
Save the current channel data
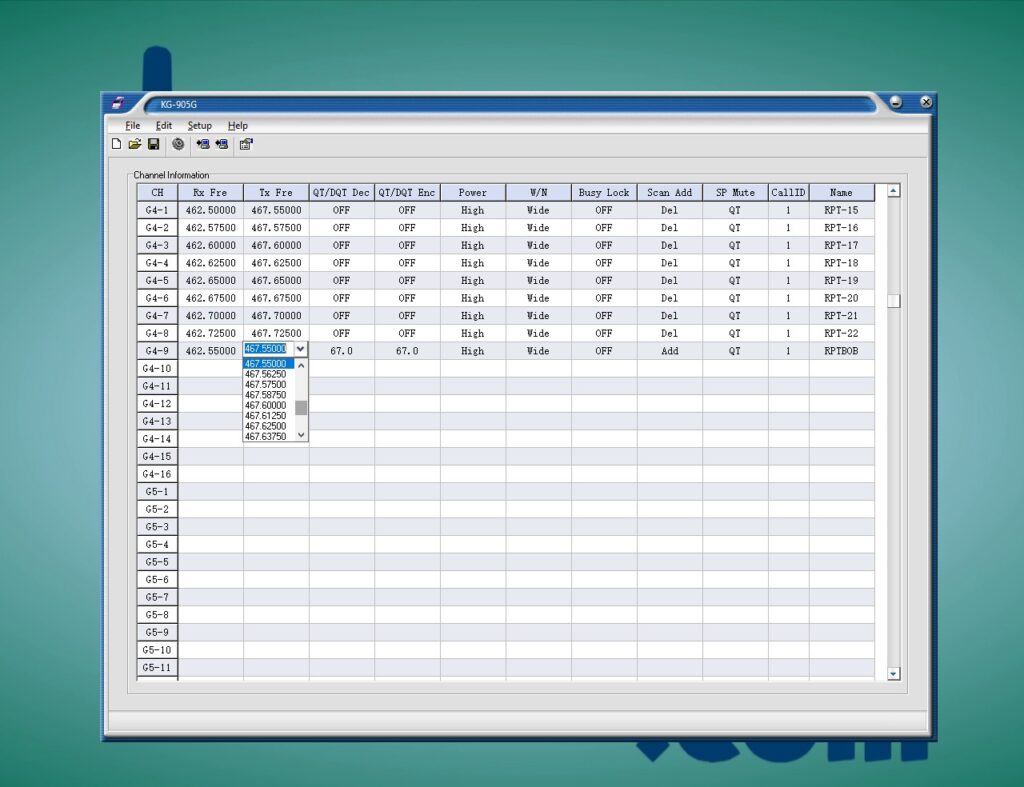[x=153, y=144]
